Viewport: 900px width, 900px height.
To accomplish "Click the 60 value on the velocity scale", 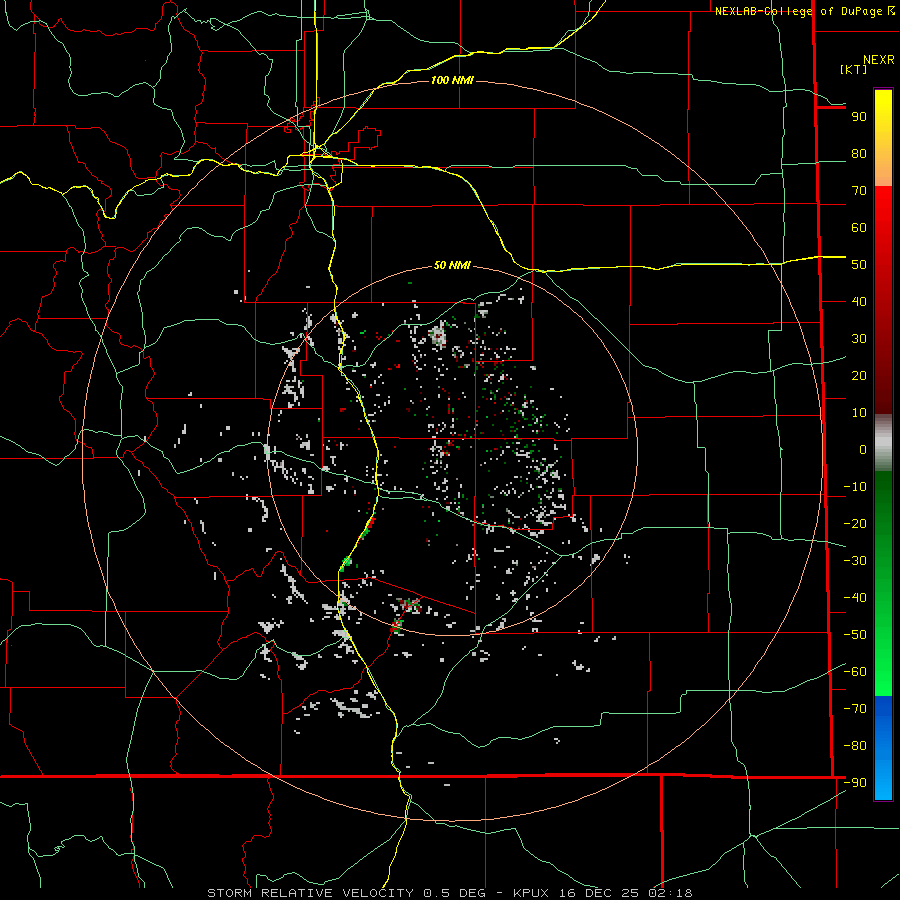I will (859, 228).
